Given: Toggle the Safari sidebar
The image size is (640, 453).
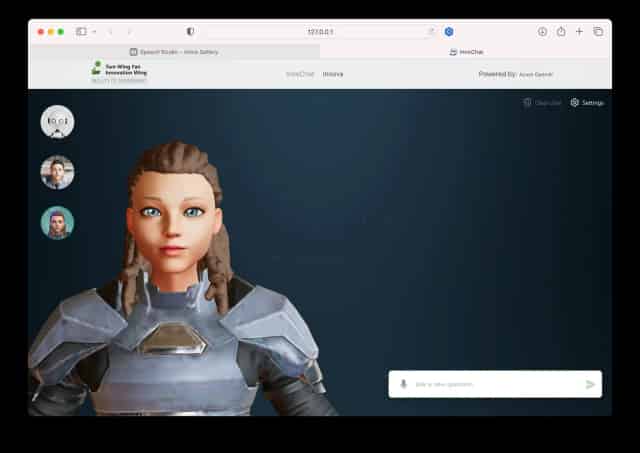Looking at the screenshot, I should [x=81, y=31].
